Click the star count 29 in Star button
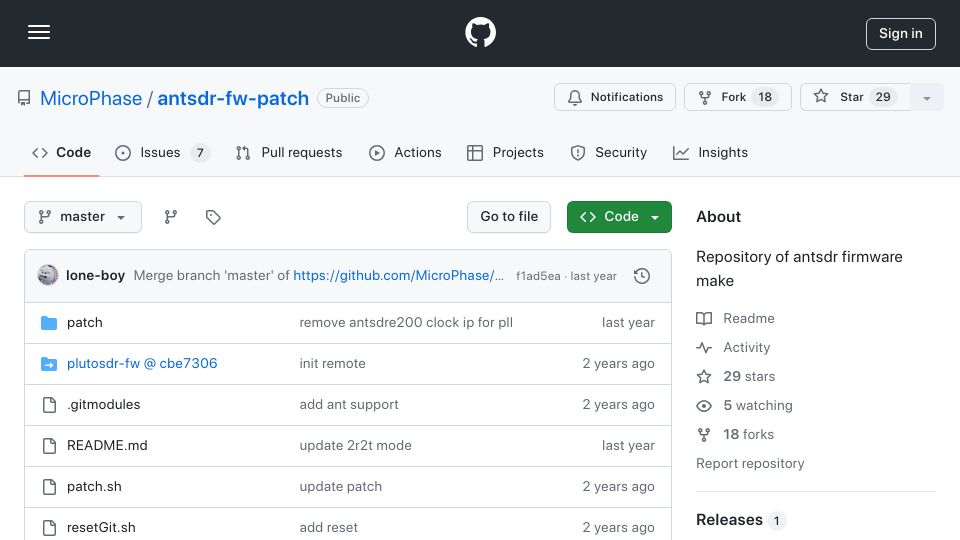This screenshot has width=960, height=540. (x=883, y=97)
